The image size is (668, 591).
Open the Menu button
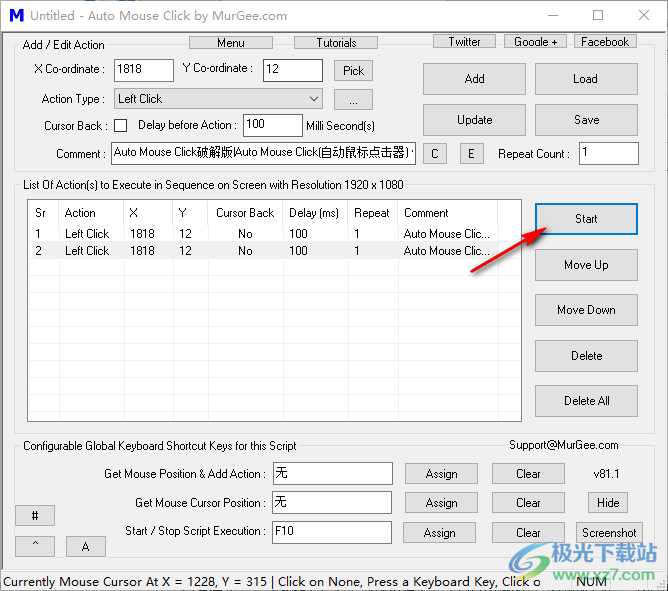[230, 43]
